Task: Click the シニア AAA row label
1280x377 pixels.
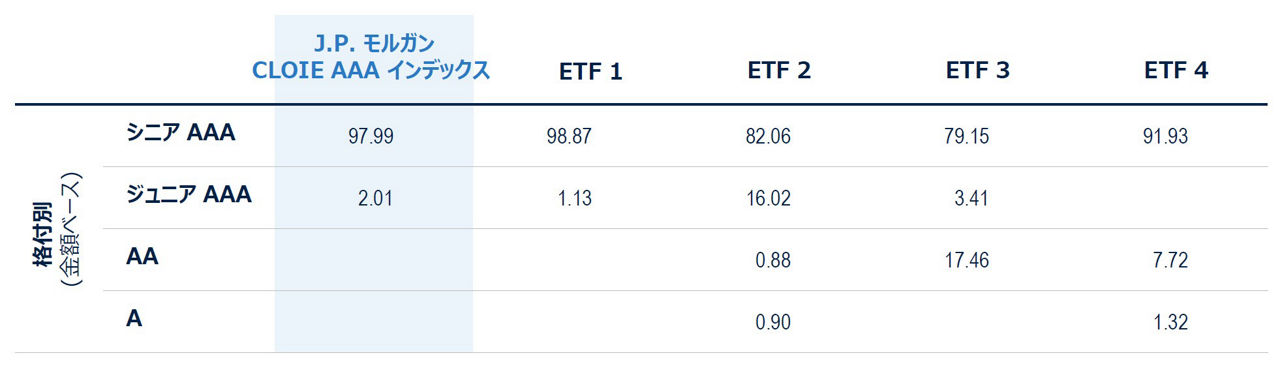Action: click(181, 132)
